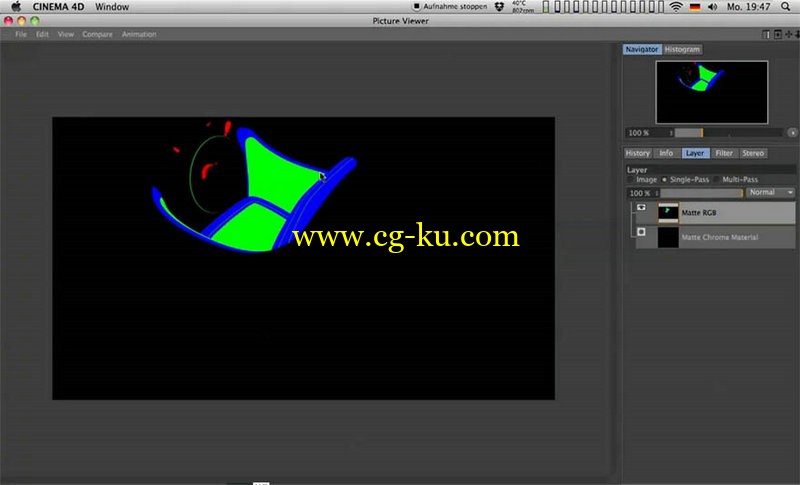800x485 pixels.
Task: Open the Edit menu in Picture Viewer
Action: 42,34
